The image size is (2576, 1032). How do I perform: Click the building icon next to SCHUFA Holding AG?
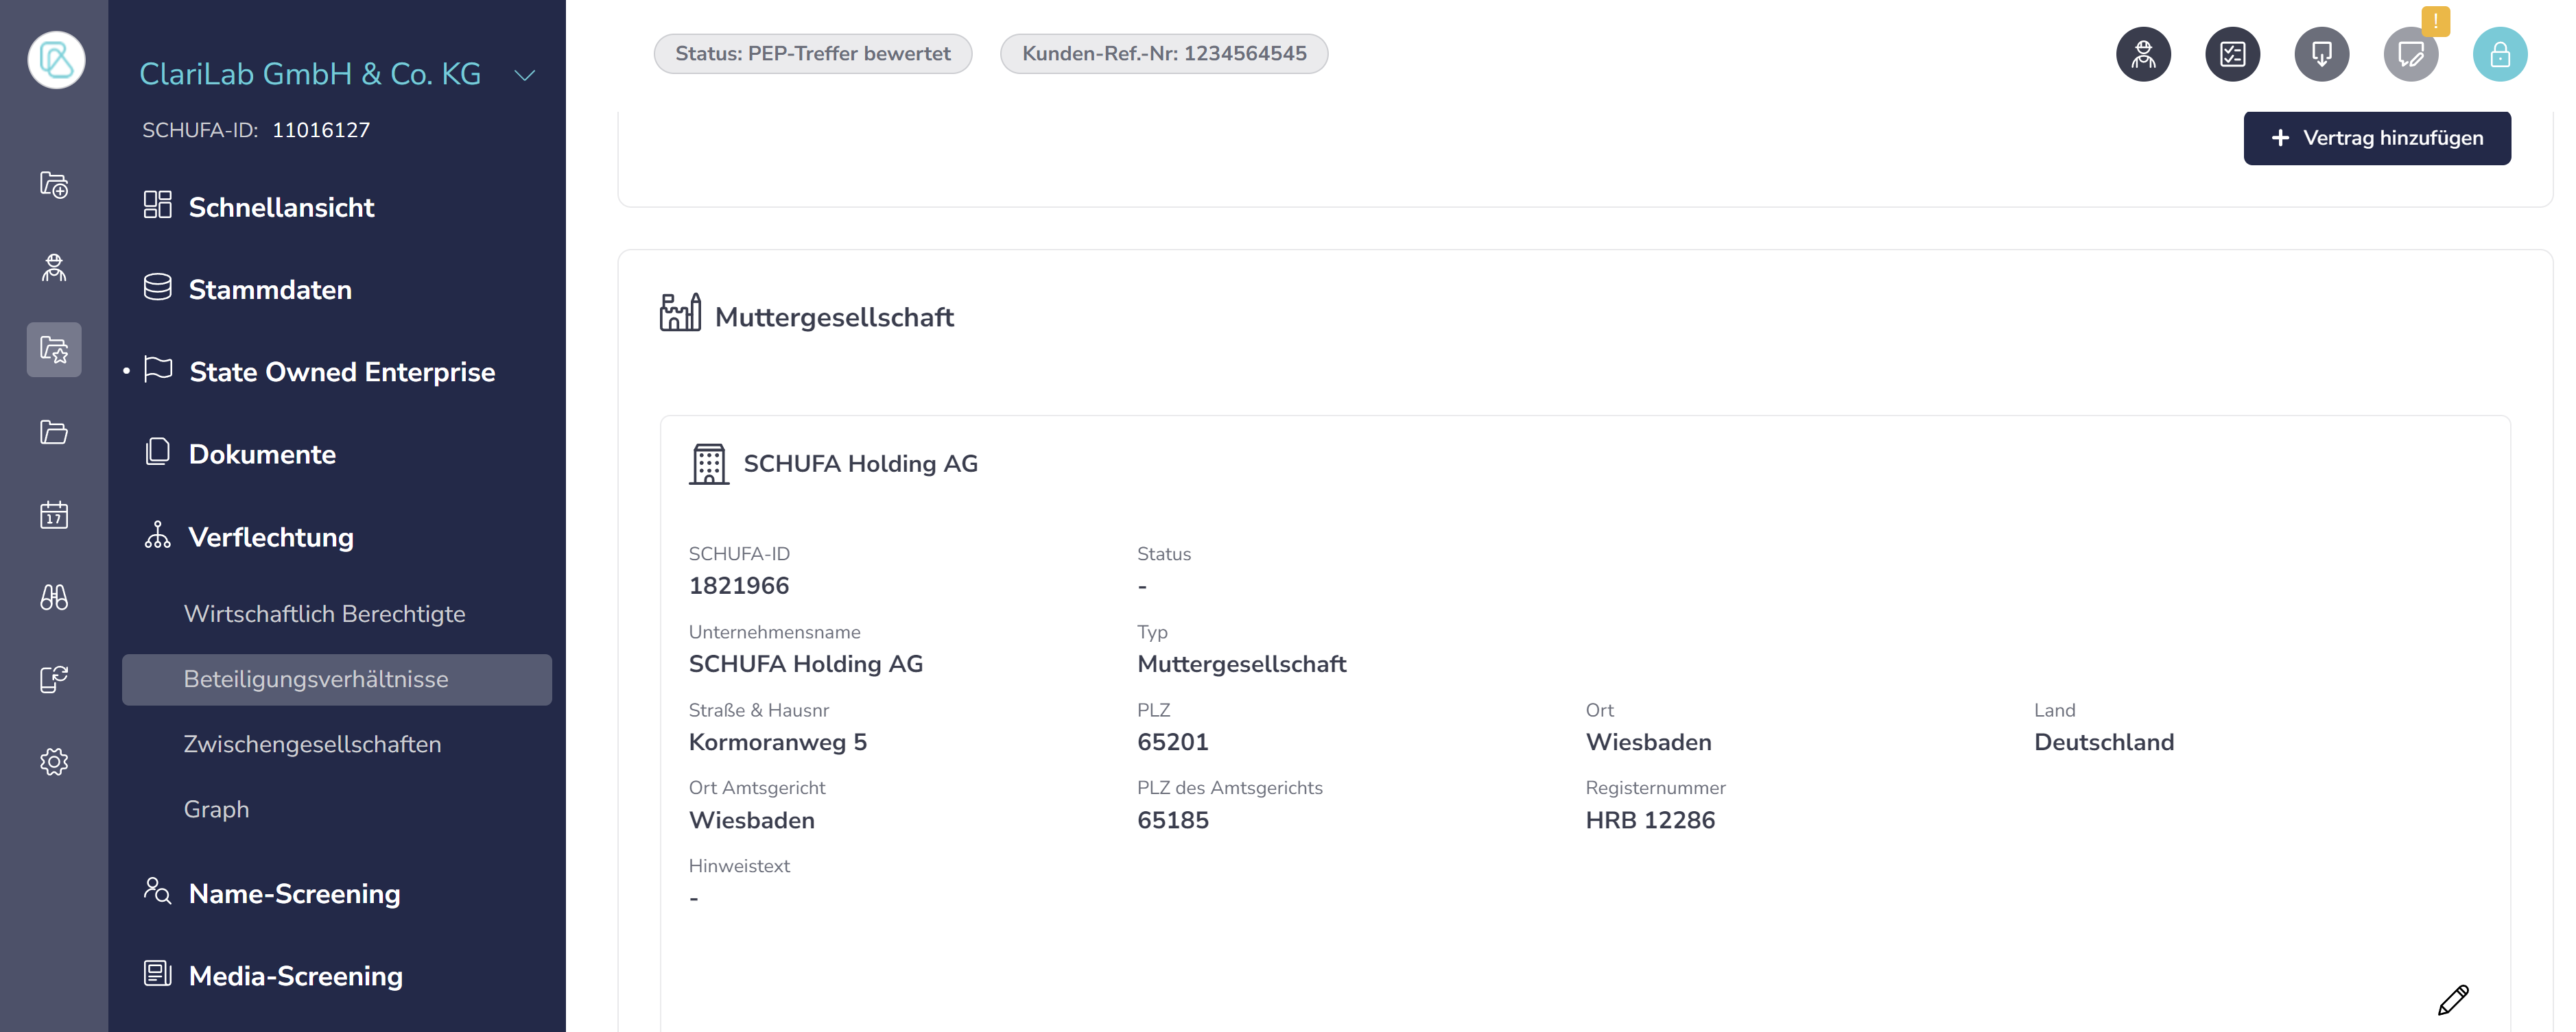click(x=709, y=464)
